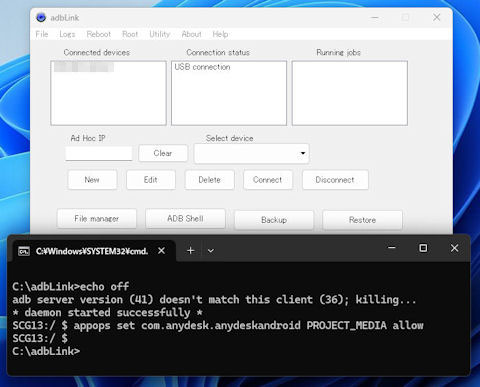This screenshot has width=480, height=387.
Task: Minimize the adbLink window
Action: tap(375, 17)
